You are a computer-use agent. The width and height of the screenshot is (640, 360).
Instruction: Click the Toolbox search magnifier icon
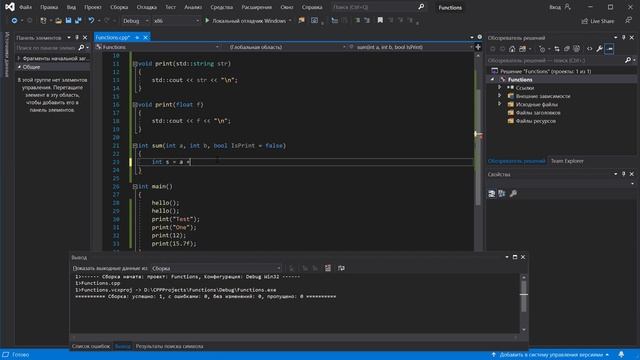[81, 48]
